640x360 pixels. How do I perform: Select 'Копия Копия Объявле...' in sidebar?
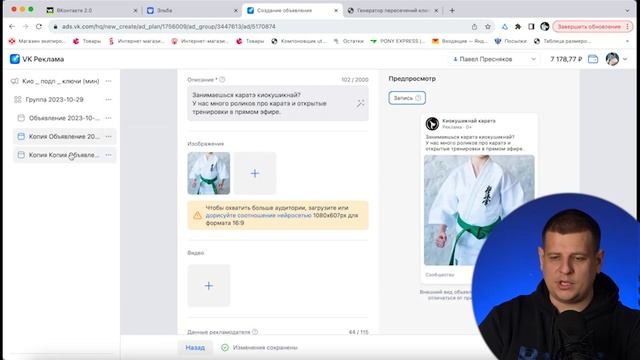[x=64, y=155]
